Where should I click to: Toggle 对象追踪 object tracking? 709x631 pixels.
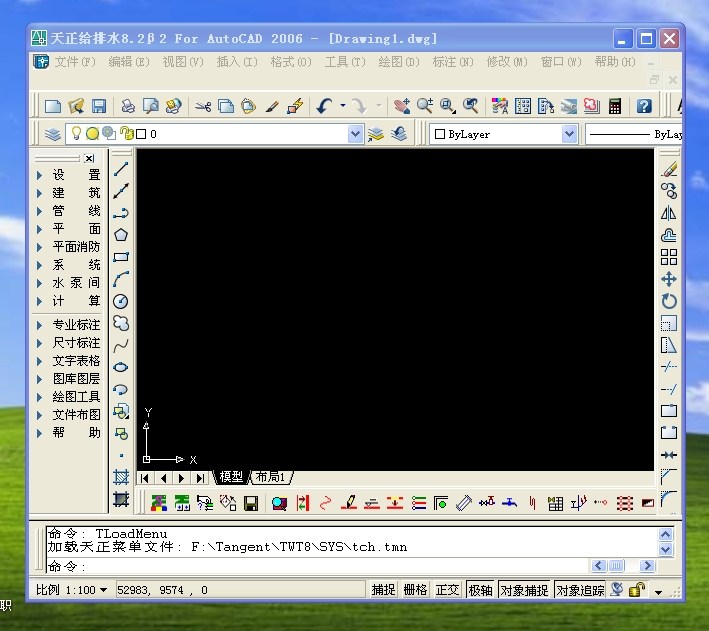(x=580, y=590)
